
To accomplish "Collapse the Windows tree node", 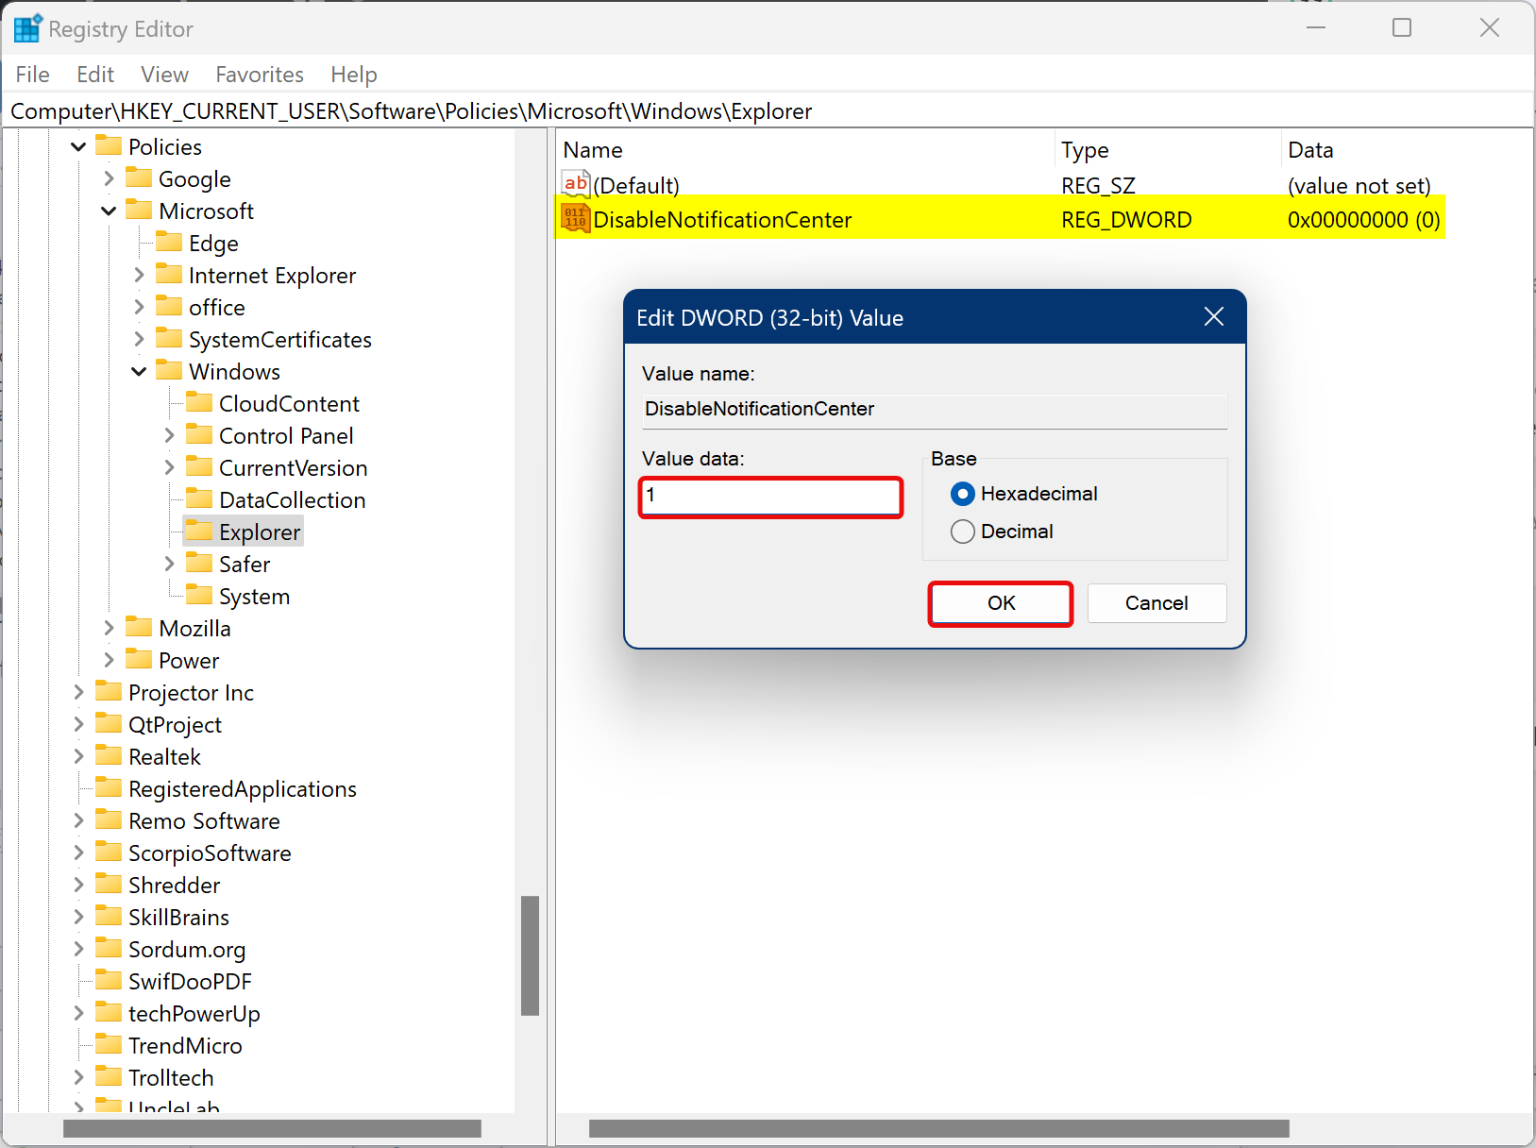I will [139, 372].
